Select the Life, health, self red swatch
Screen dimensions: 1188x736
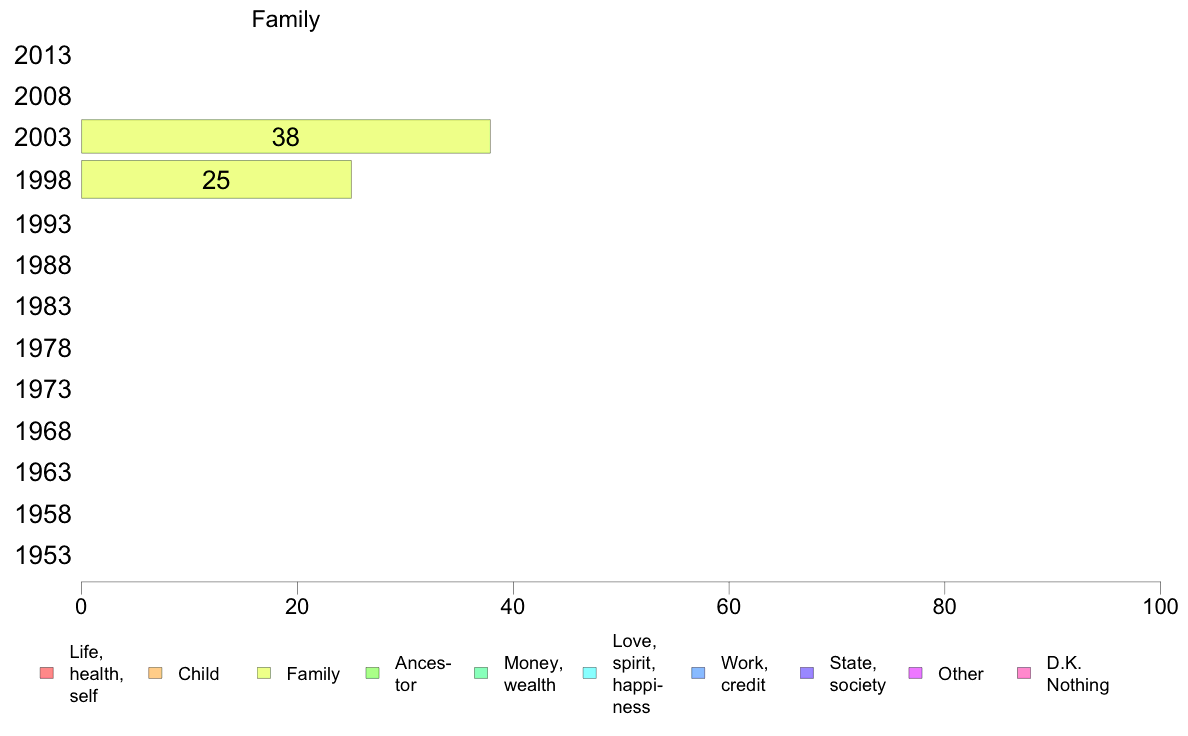coord(47,673)
